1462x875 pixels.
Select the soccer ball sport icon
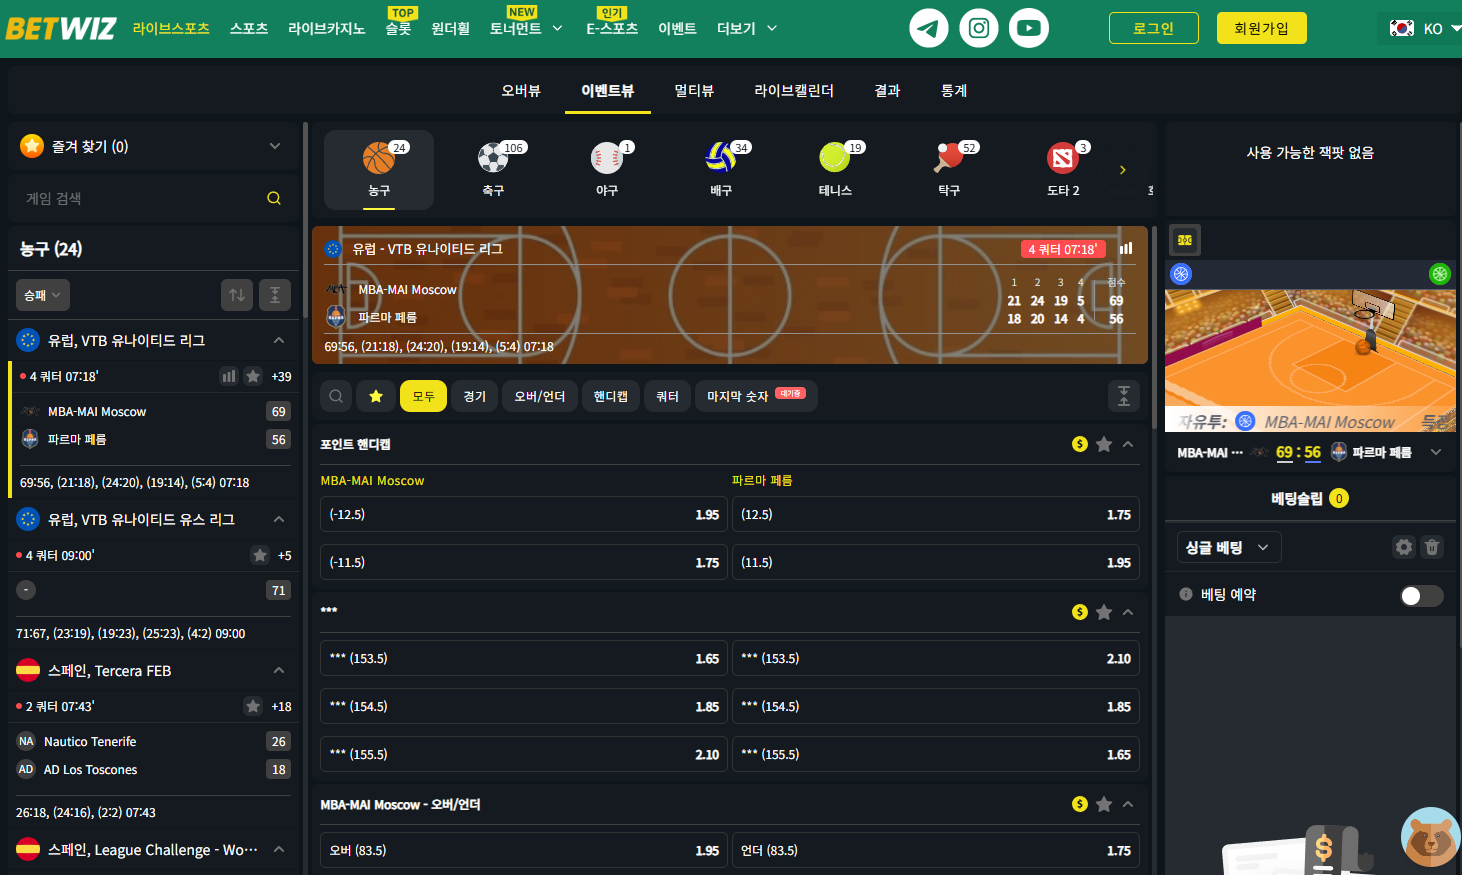[x=493, y=158]
